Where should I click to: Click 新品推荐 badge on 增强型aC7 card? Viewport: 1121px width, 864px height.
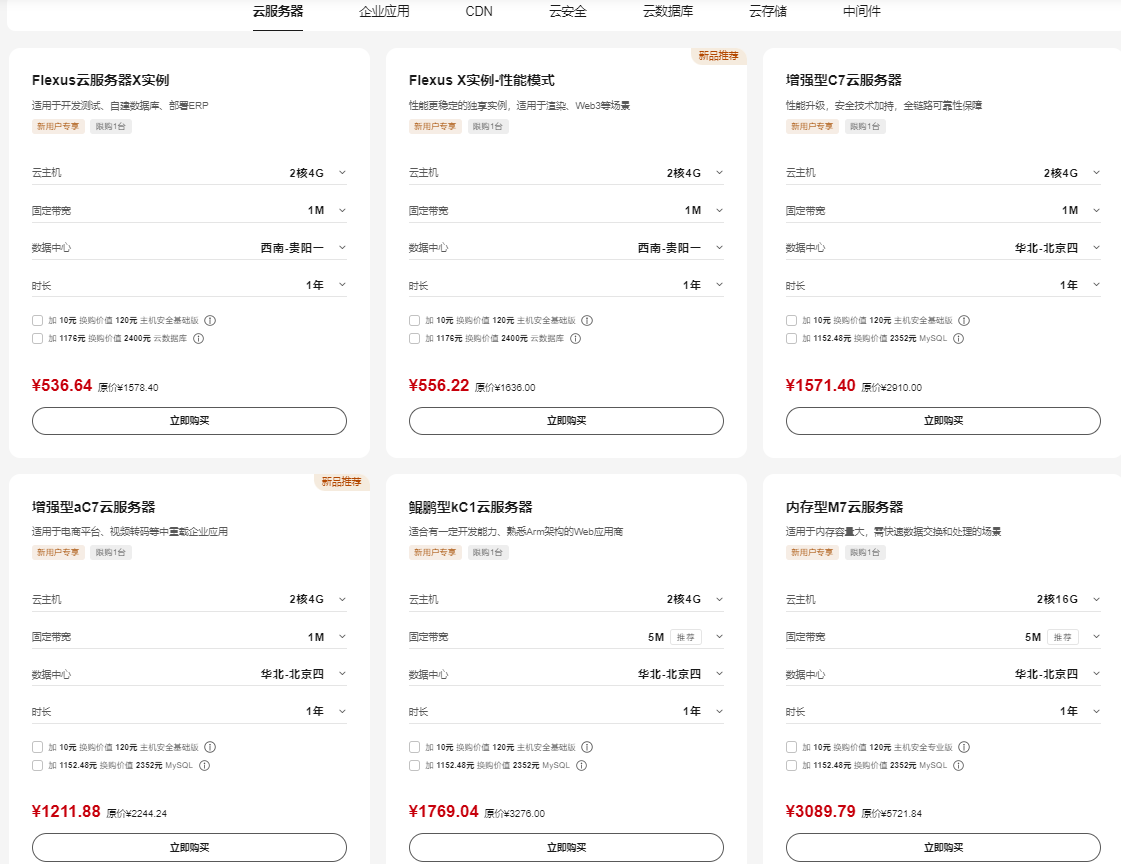pyautogui.click(x=341, y=482)
